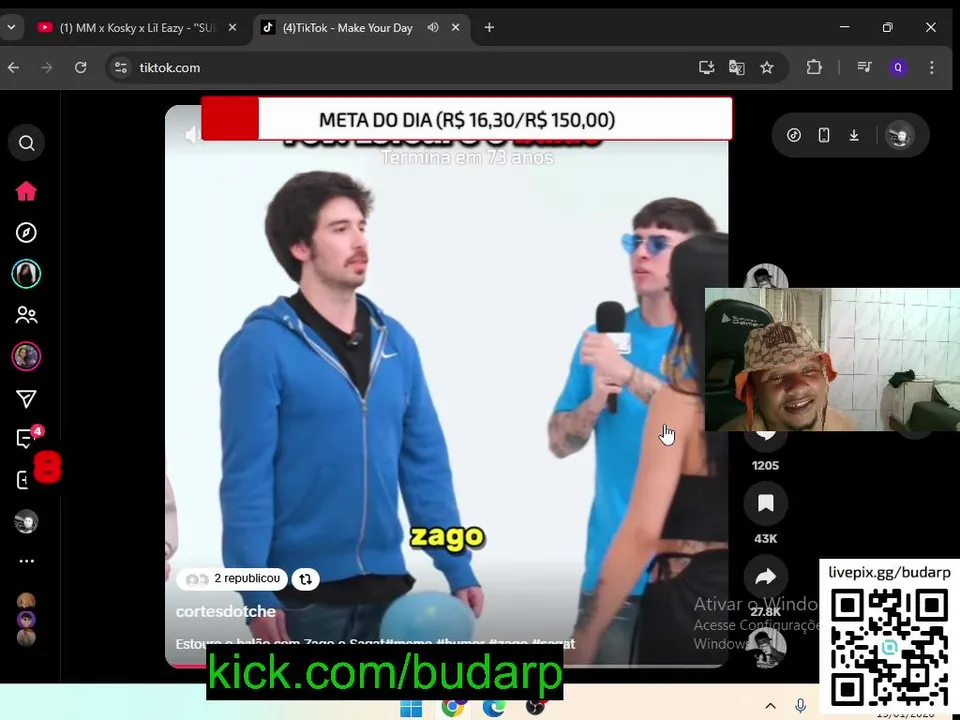Image resolution: width=960 pixels, height=720 pixels.
Task: Open Windows Start menu
Action: [x=411, y=708]
